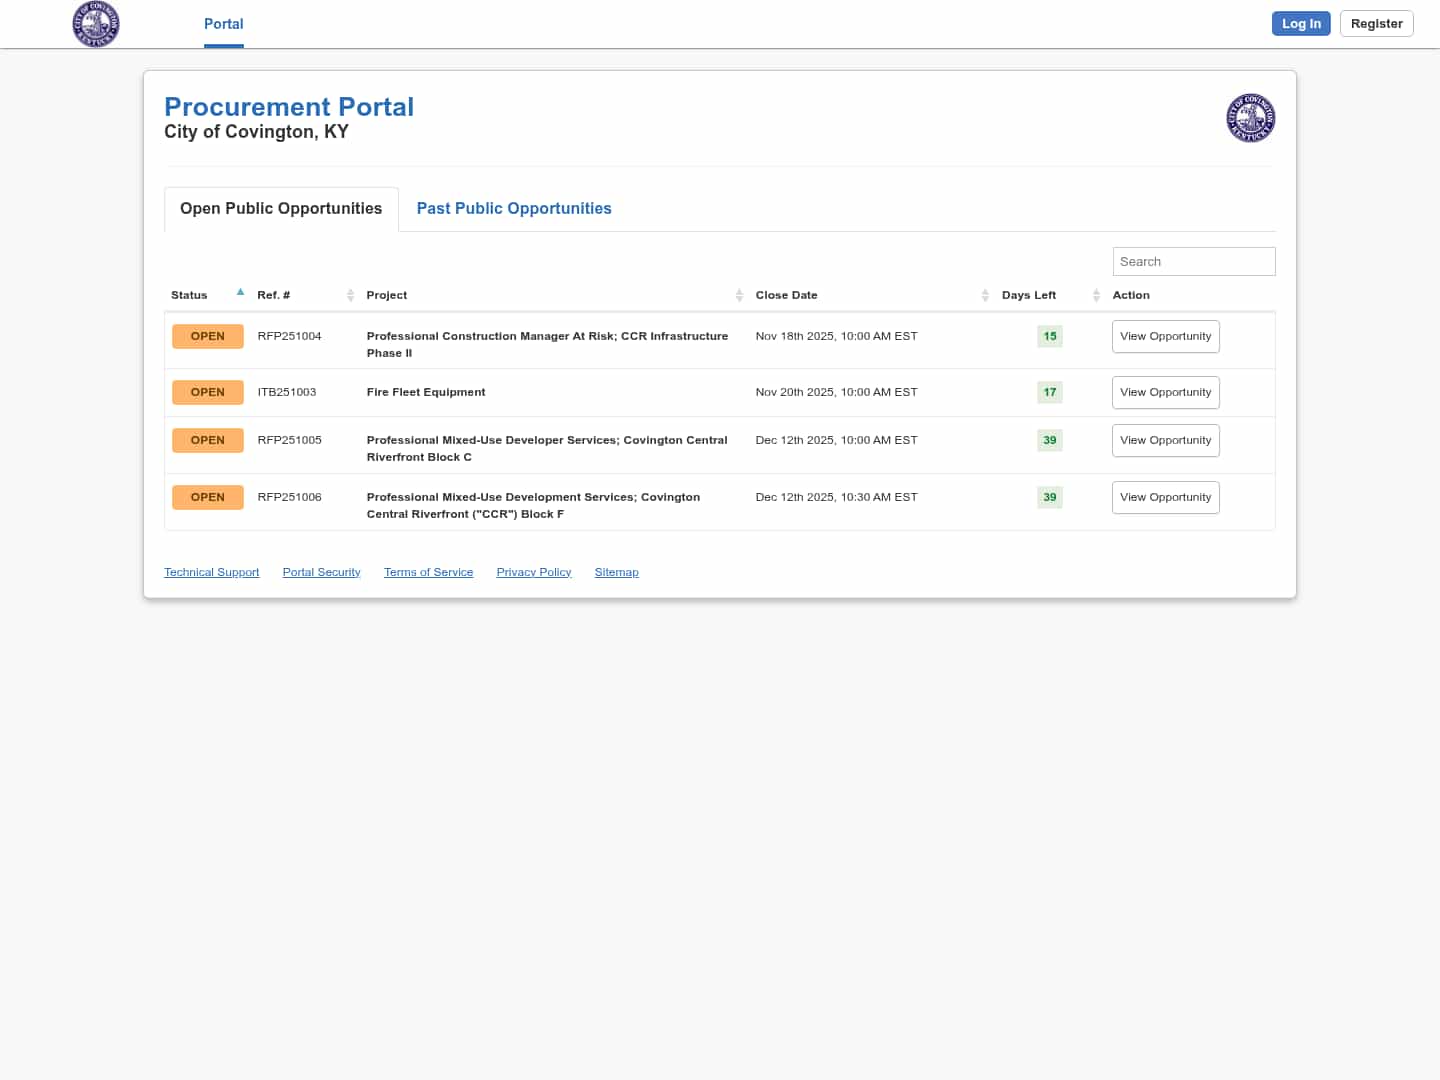Click the city seal logo in top navigation
Viewport: 1440px width, 1080px height.
(x=96, y=24)
